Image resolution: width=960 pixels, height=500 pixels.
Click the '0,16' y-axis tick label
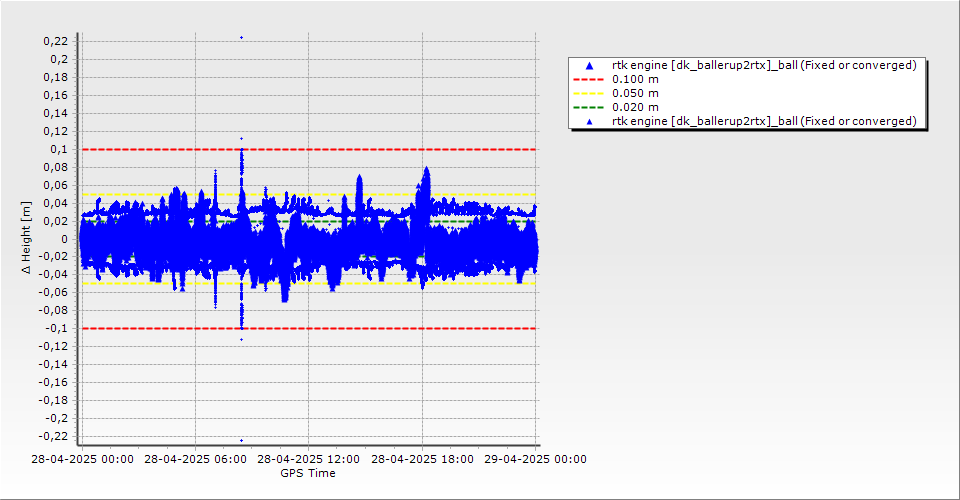[x=56, y=95]
